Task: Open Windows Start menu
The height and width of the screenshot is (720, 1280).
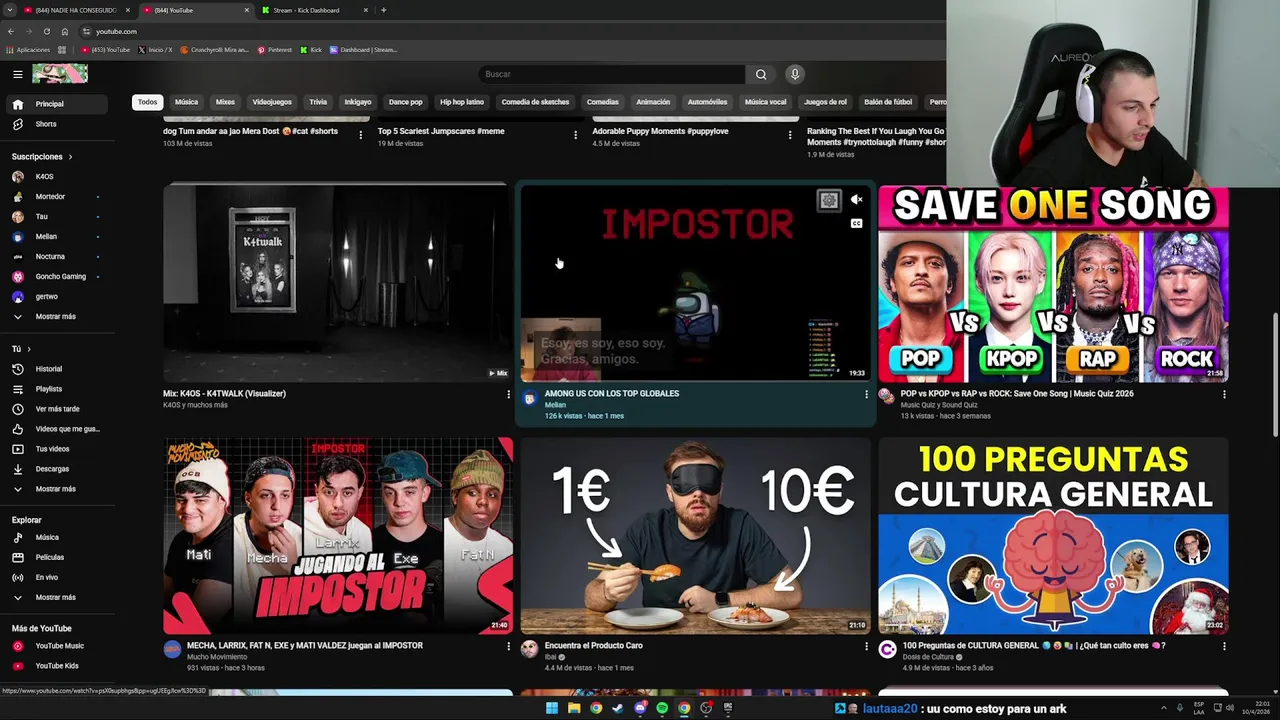Action: (552, 708)
